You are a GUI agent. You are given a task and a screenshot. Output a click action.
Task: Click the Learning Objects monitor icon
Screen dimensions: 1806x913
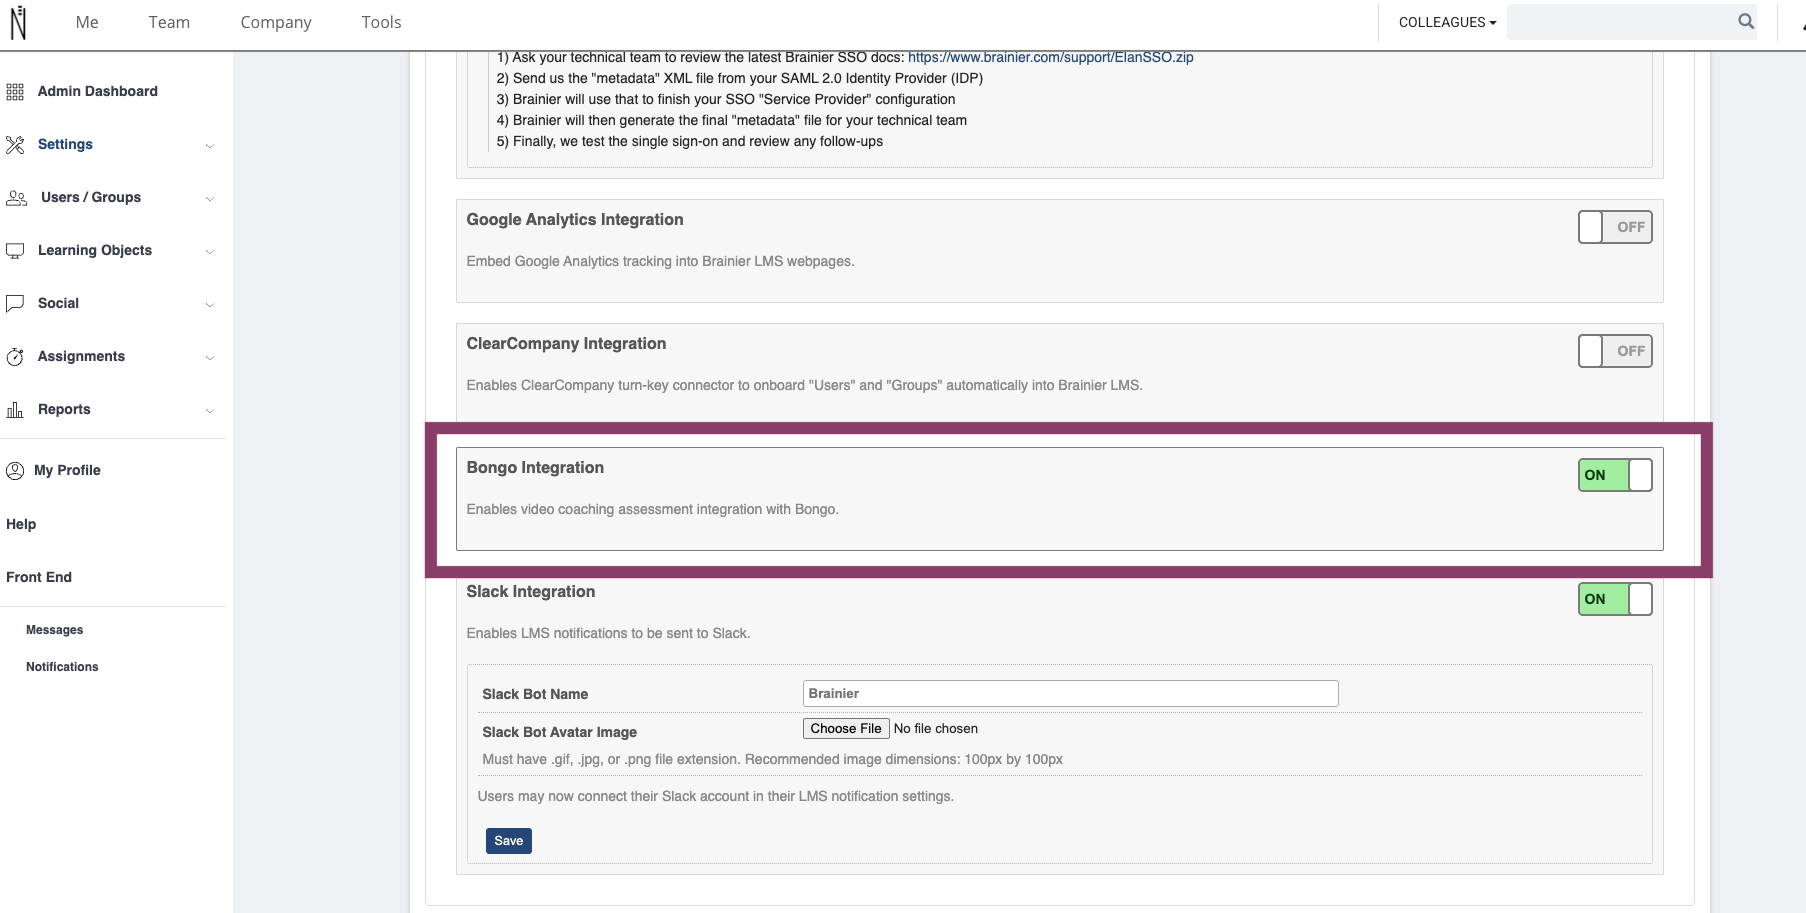point(15,251)
